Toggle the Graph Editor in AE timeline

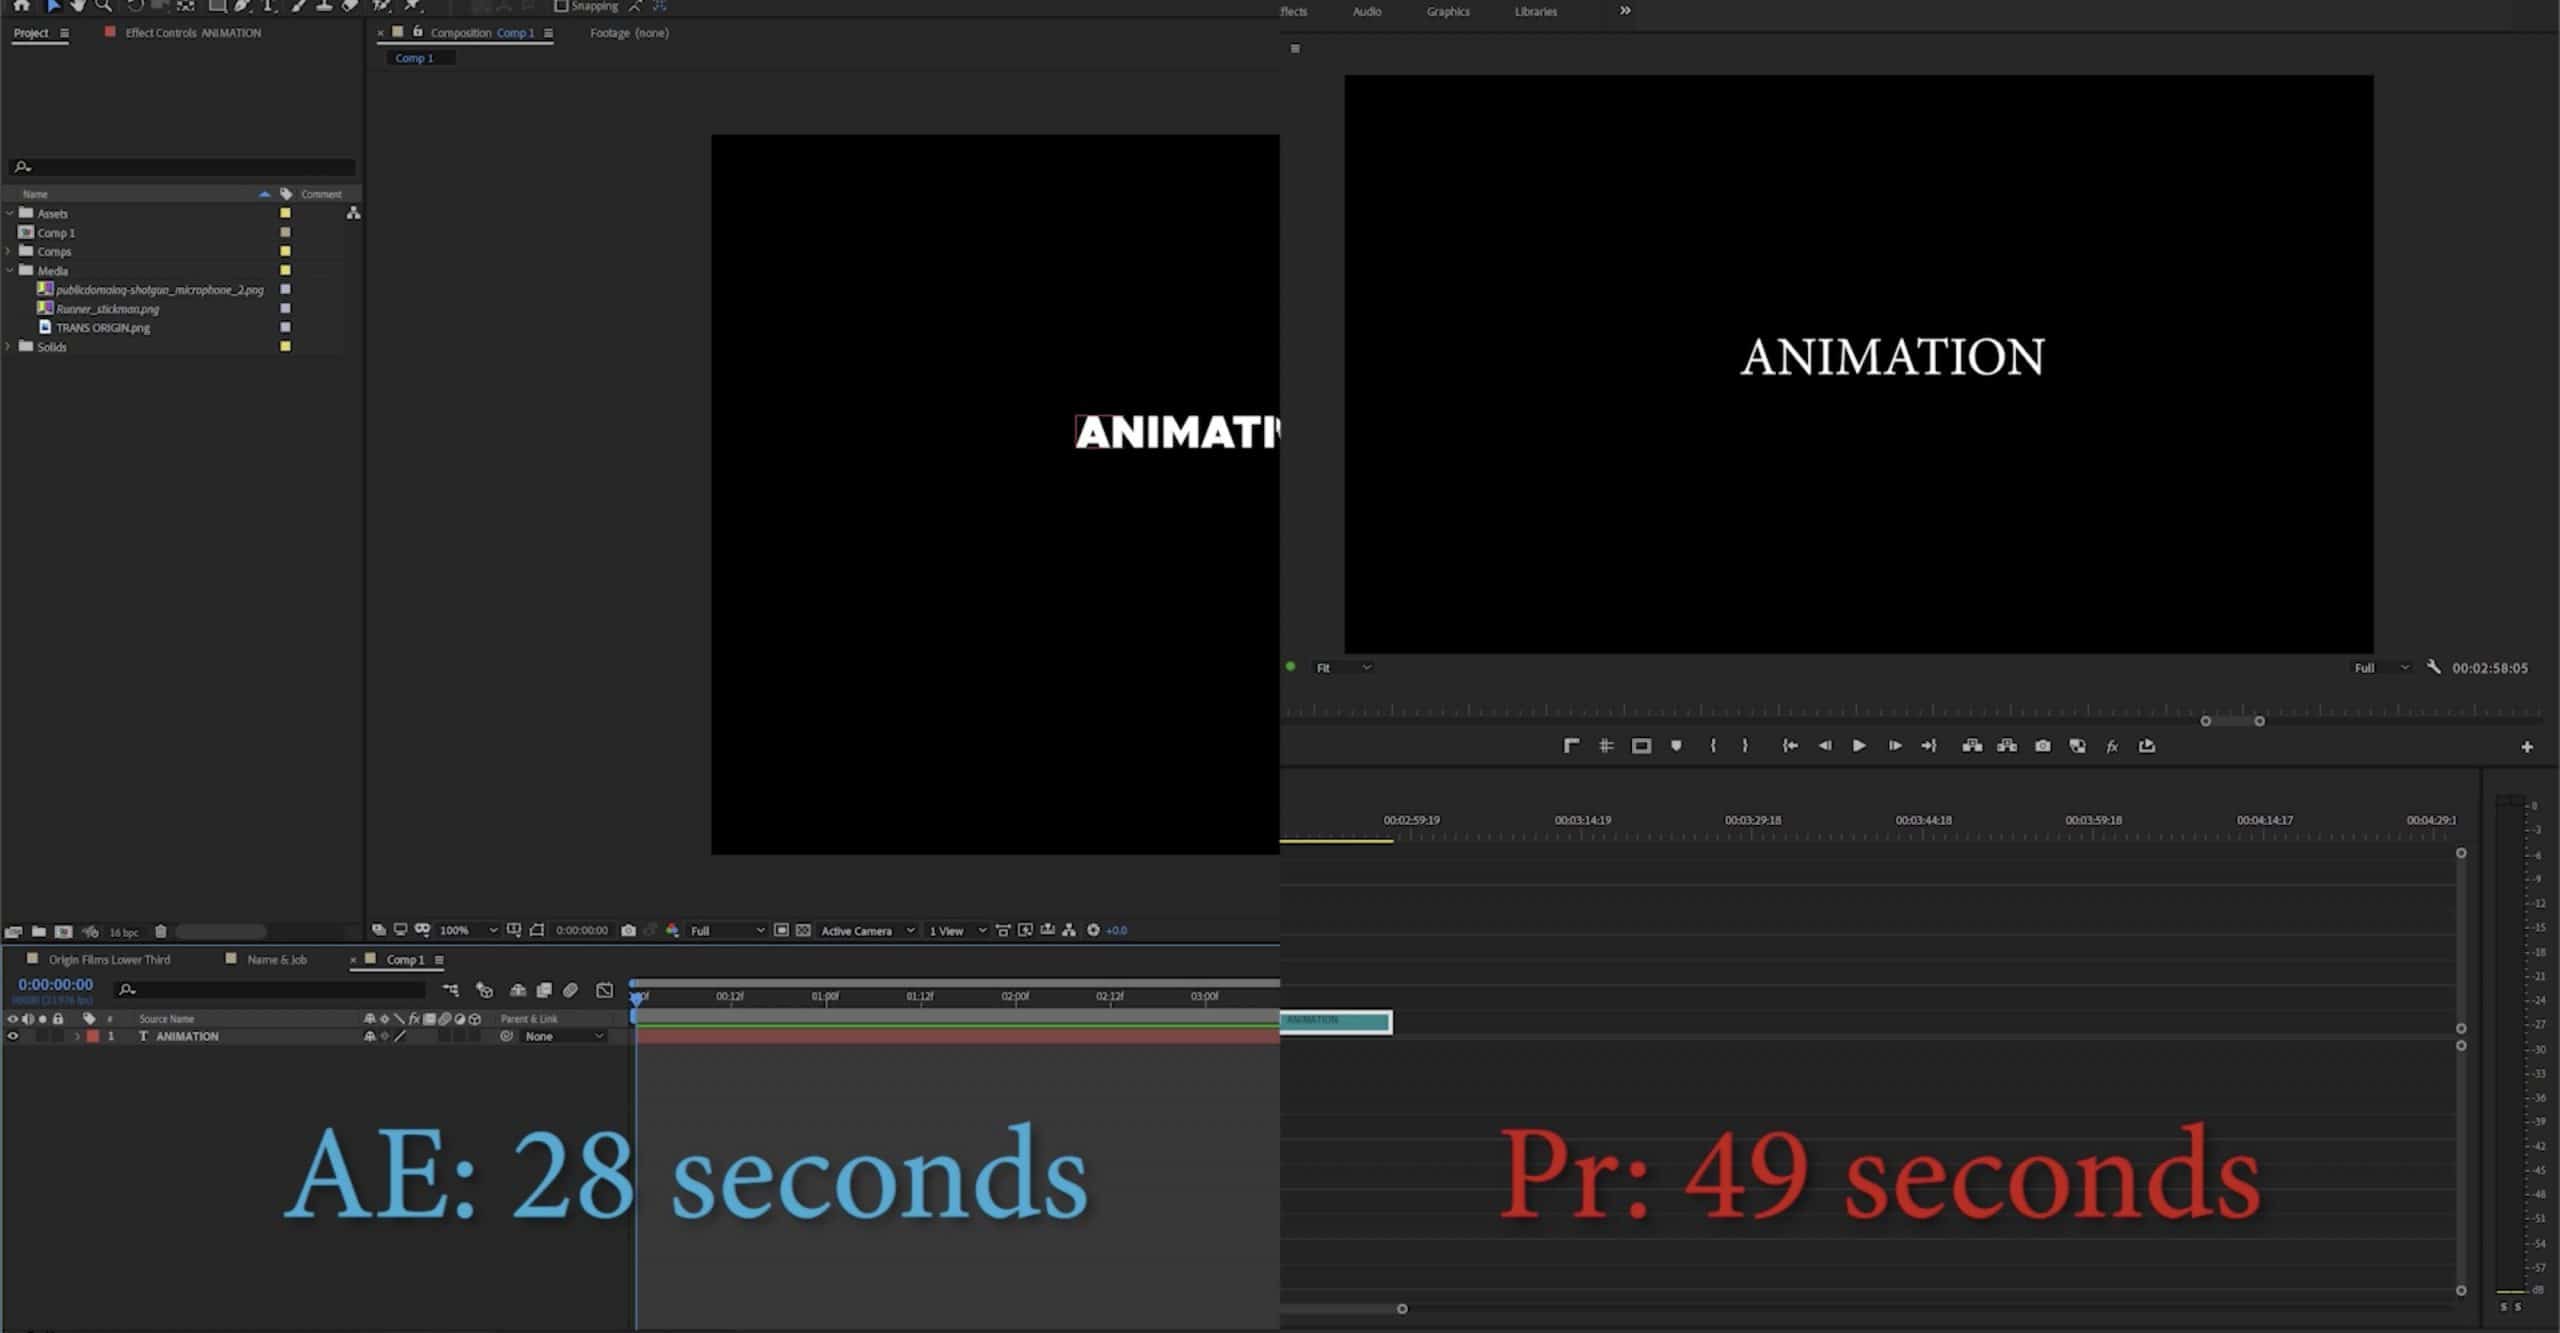point(604,990)
